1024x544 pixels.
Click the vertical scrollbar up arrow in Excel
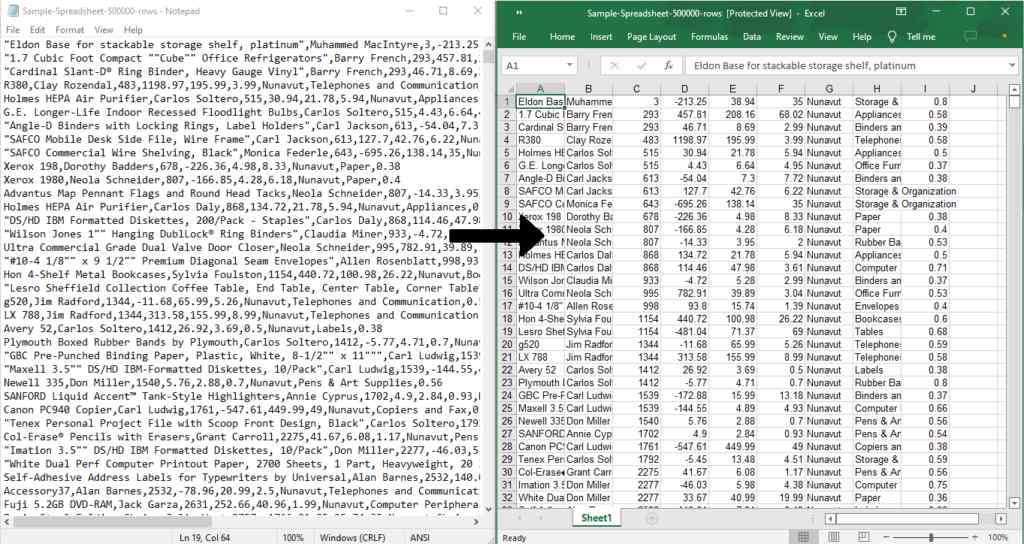(x=1014, y=89)
